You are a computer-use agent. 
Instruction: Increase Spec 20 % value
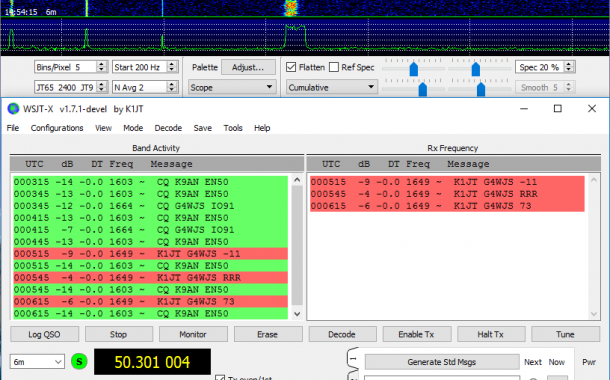tap(568, 64)
